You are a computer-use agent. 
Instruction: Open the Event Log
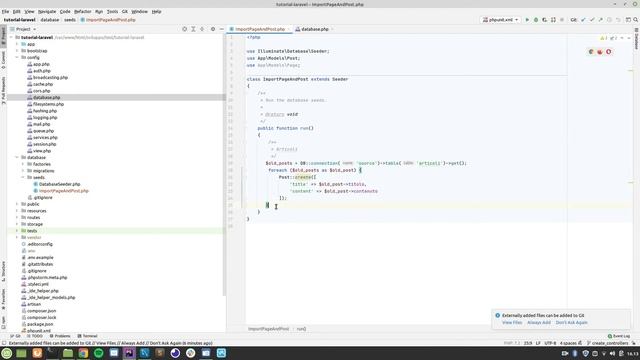click(619, 336)
